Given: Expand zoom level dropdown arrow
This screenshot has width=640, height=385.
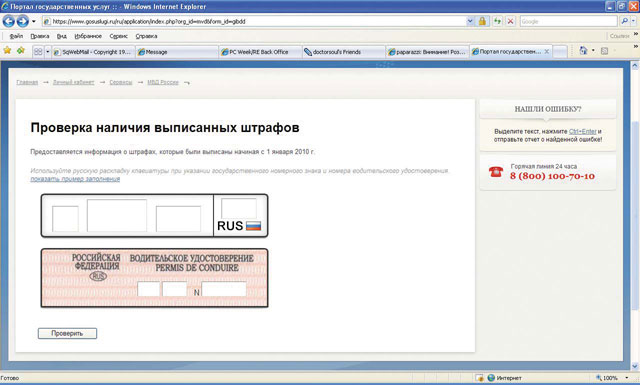Looking at the screenshot, I should coord(627,378).
